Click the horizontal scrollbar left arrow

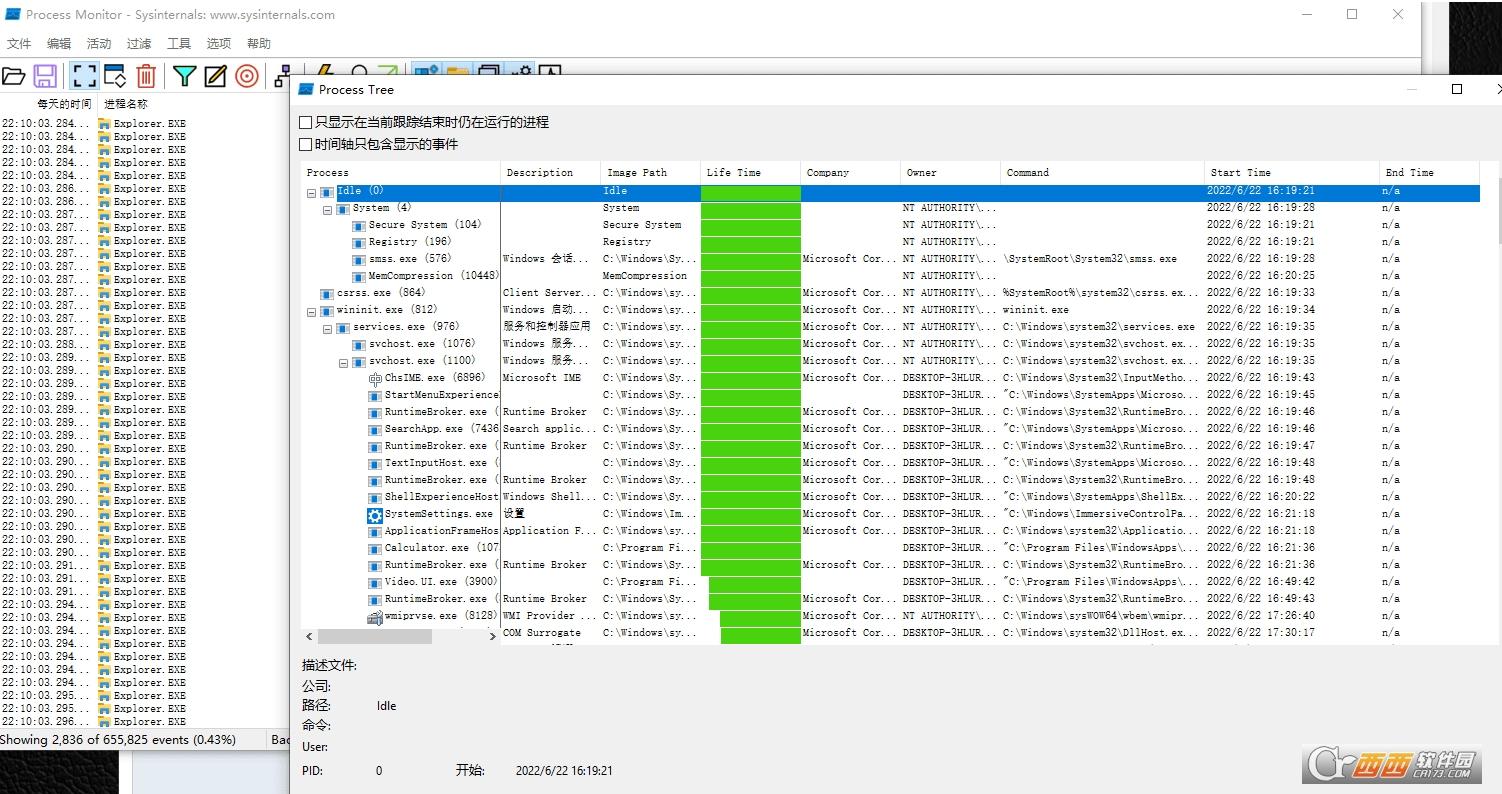pos(309,637)
